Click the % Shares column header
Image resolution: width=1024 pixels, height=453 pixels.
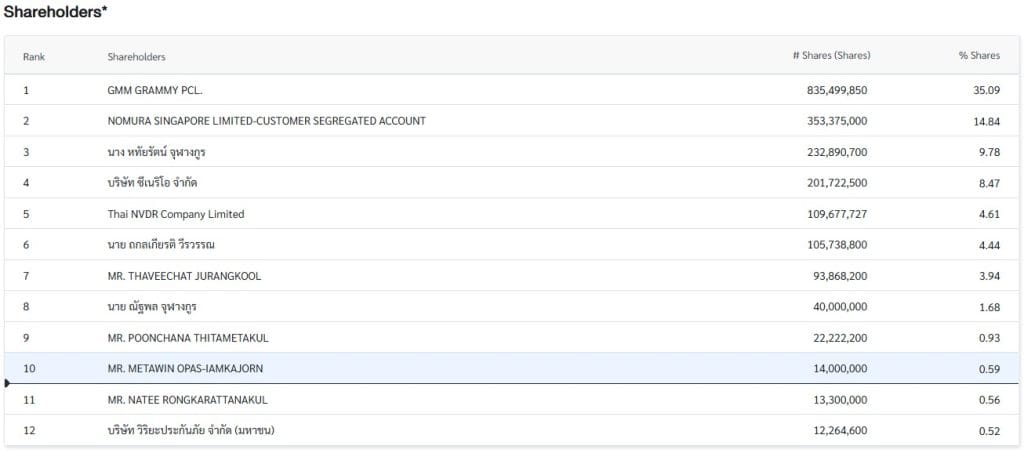pyautogui.click(x=979, y=56)
